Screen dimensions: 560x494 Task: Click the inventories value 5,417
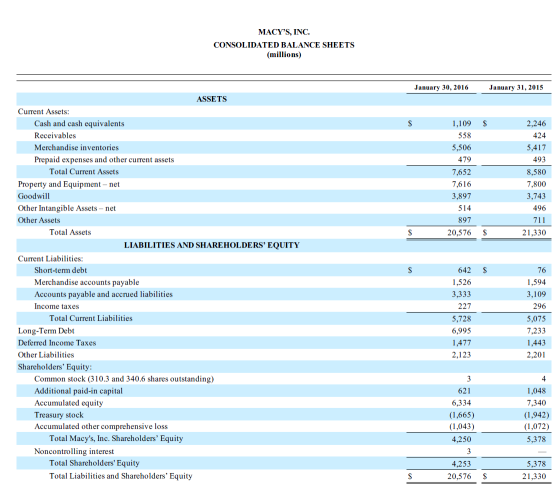point(536,148)
